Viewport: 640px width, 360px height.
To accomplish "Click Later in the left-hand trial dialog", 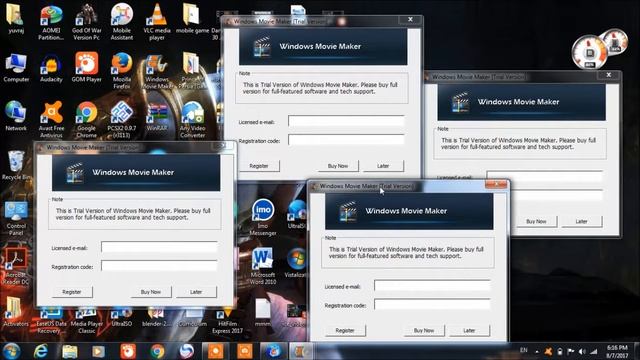I will click(196, 292).
